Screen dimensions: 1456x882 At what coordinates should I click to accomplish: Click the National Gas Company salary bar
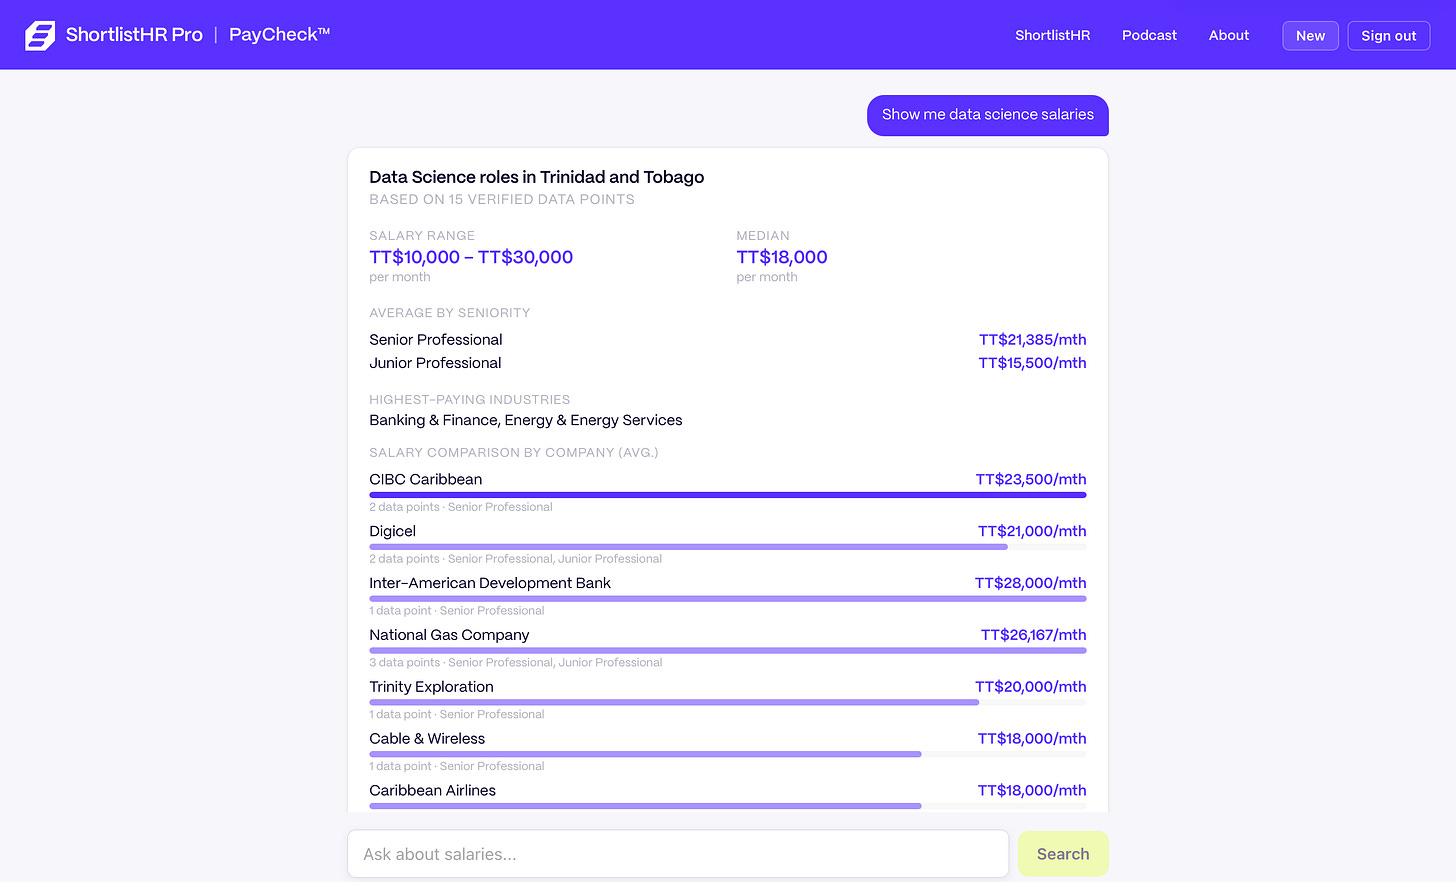tap(727, 650)
